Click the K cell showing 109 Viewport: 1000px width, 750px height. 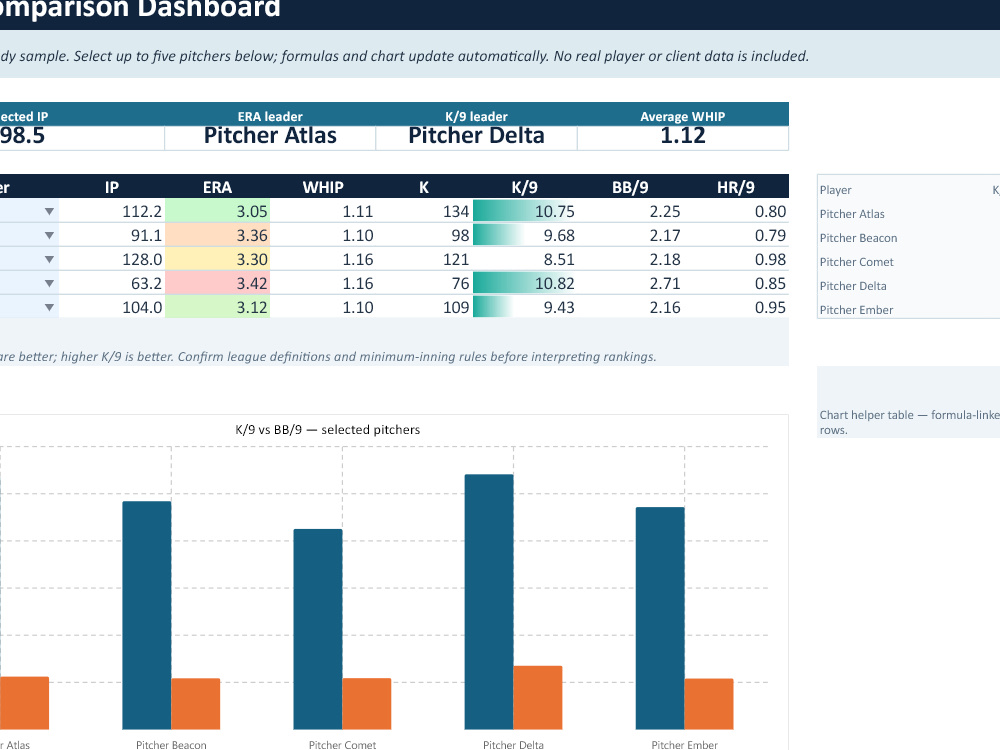pyautogui.click(x=424, y=307)
